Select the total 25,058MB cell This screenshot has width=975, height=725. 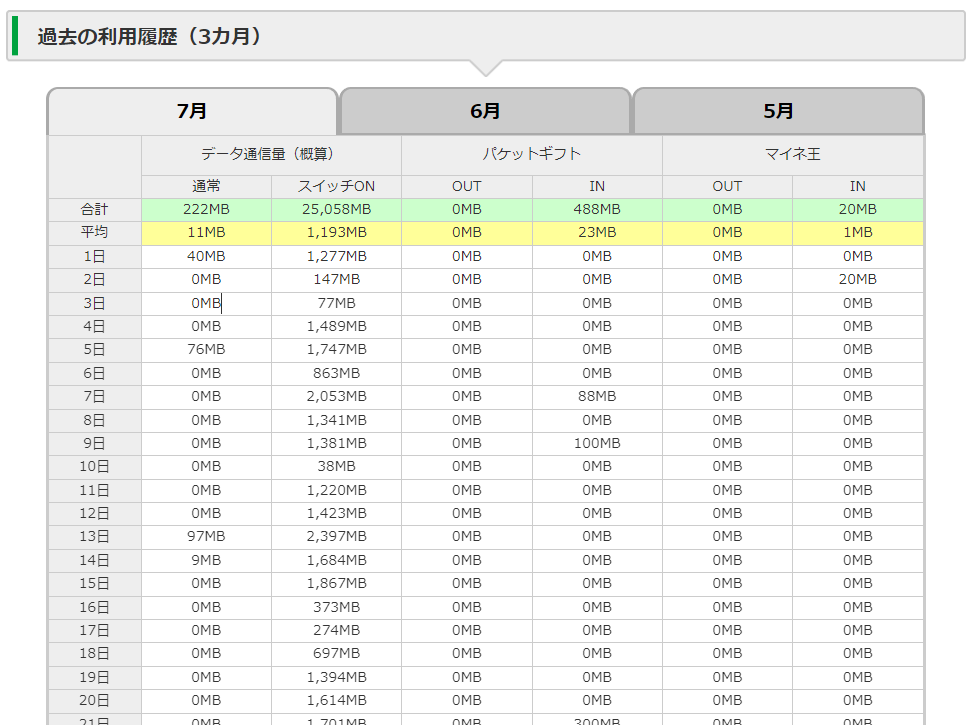[x=336, y=210]
